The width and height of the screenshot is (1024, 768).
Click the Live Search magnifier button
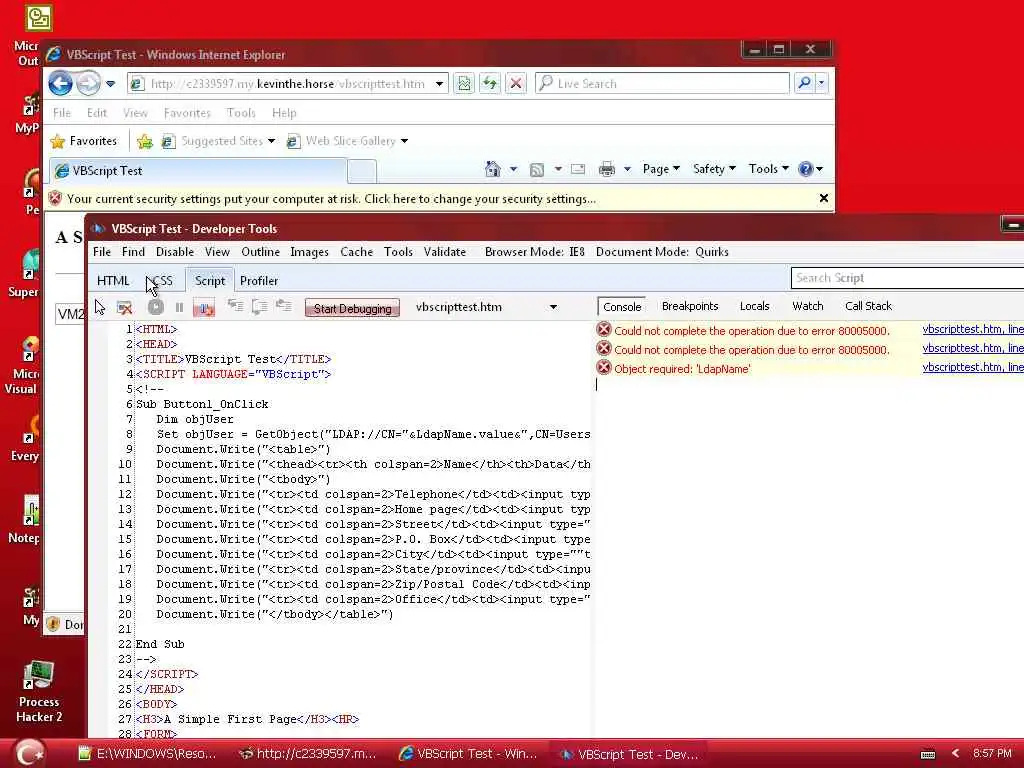point(805,83)
